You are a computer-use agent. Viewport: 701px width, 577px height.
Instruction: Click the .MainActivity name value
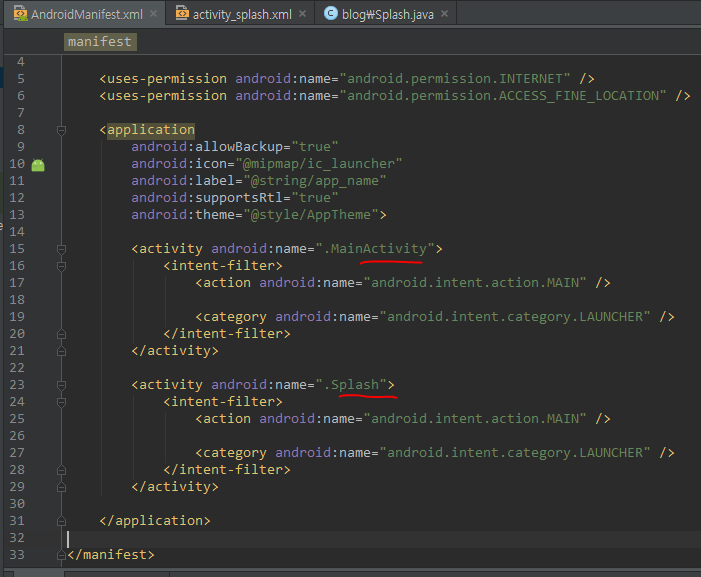point(375,248)
